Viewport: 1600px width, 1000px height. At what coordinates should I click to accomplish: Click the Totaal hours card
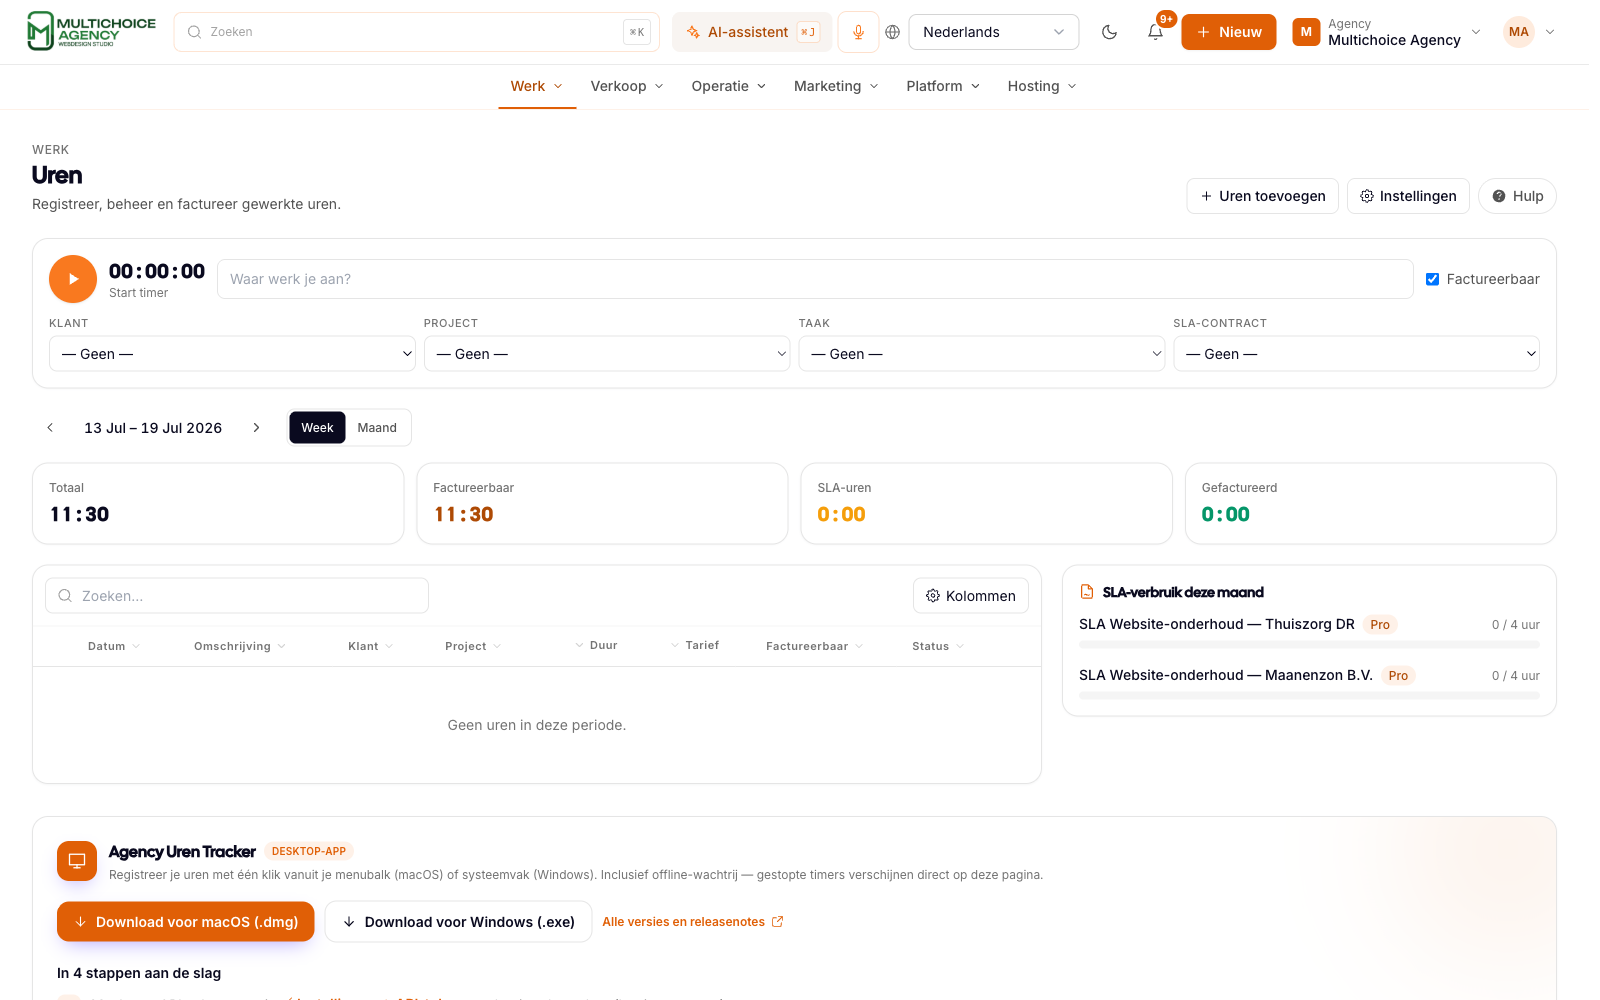218,504
